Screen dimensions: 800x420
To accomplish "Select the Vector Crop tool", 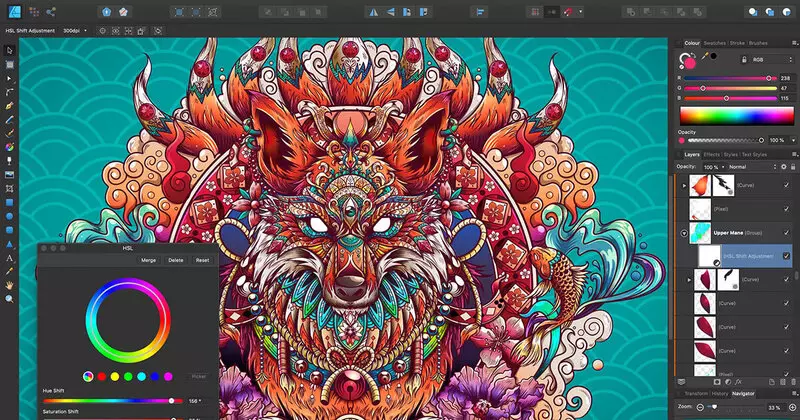I will point(9,189).
